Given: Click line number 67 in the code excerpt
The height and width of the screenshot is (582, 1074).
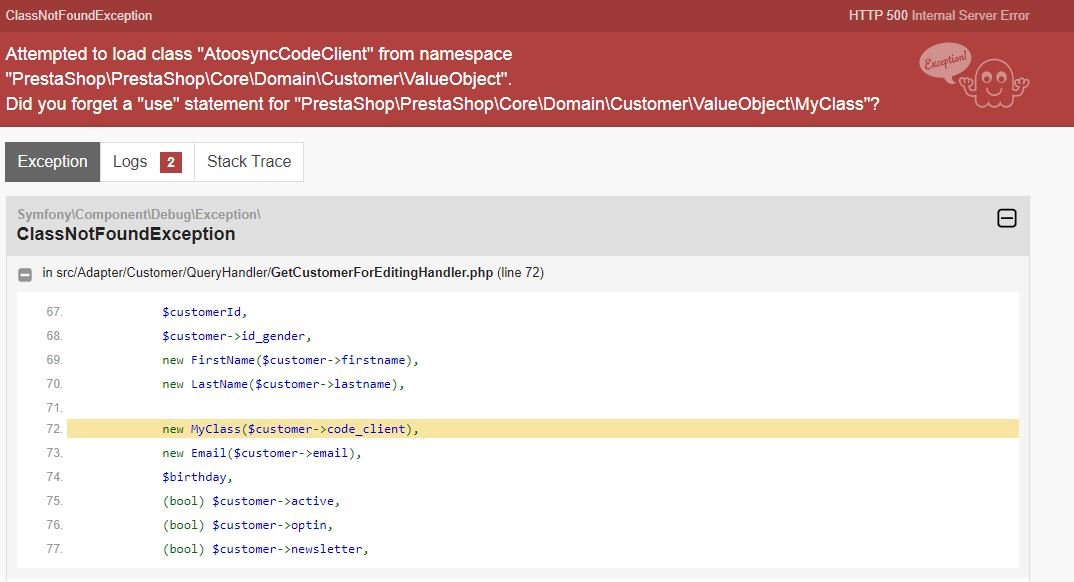Looking at the screenshot, I should pos(54,312).
